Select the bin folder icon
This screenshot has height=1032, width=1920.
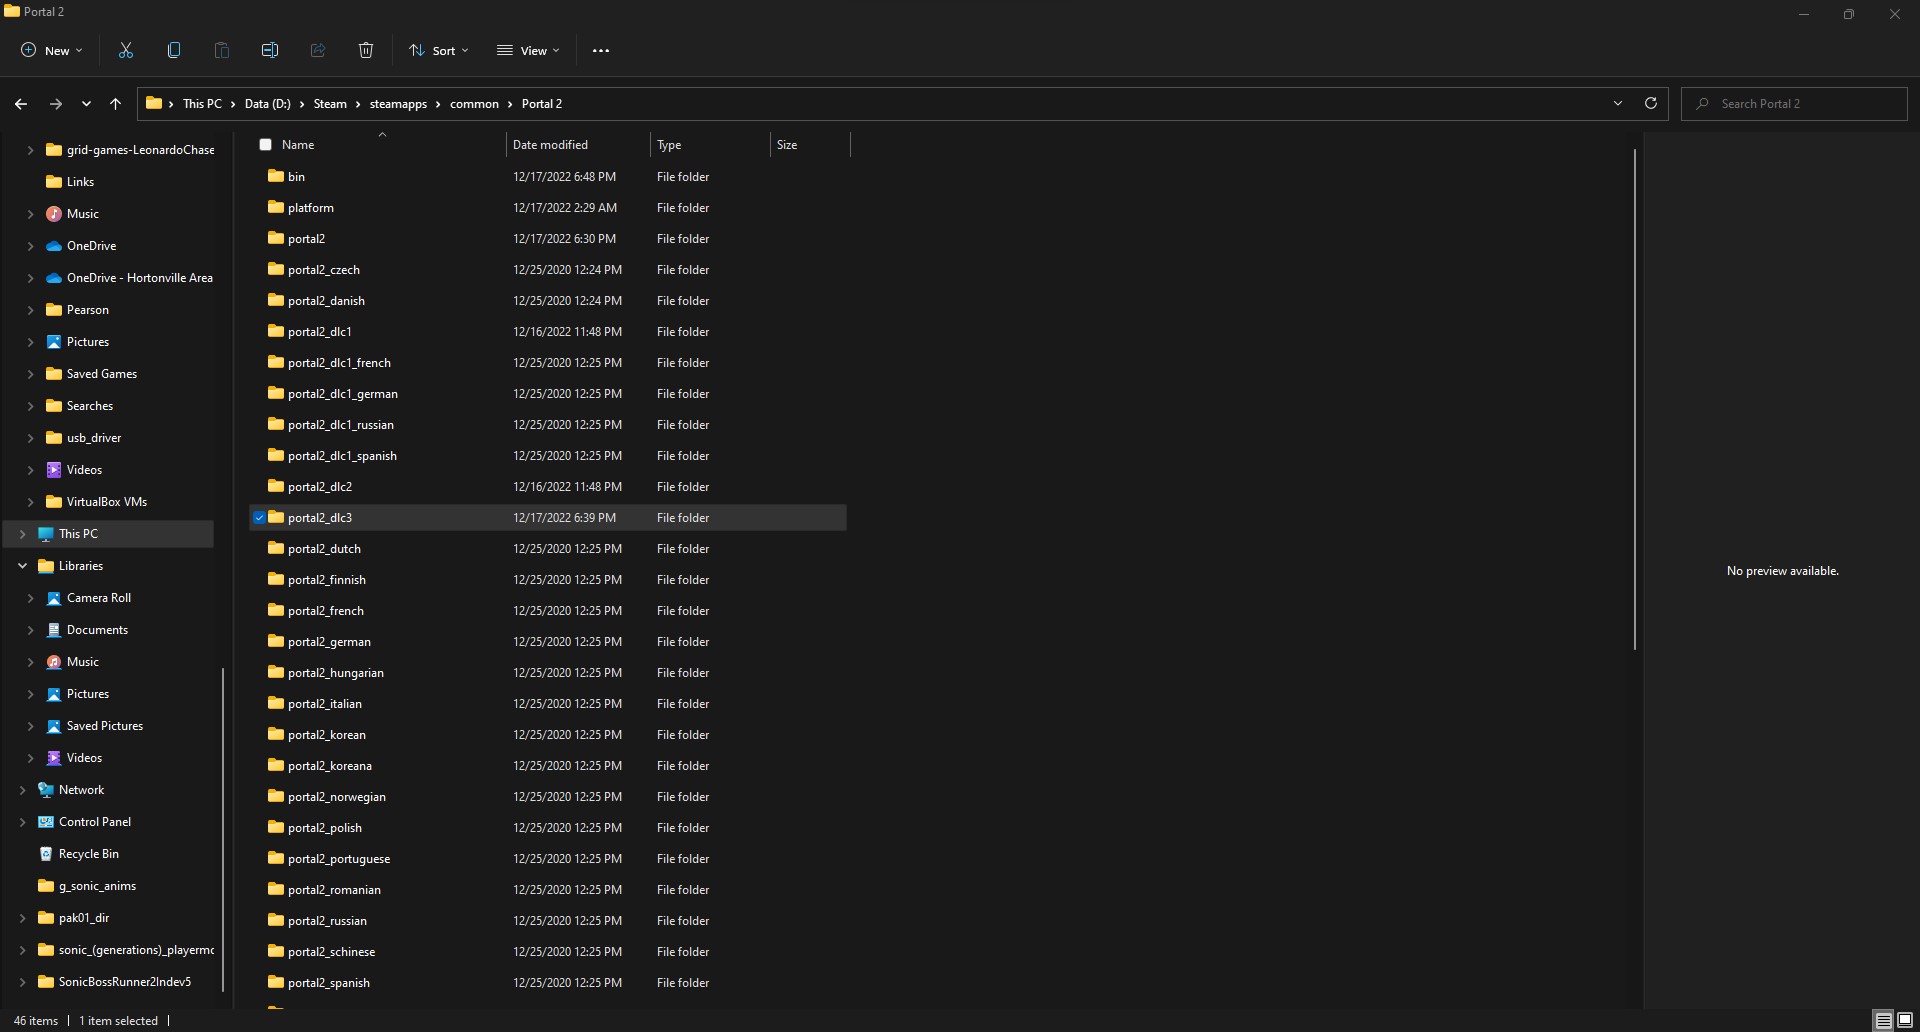tap(276, 176)
